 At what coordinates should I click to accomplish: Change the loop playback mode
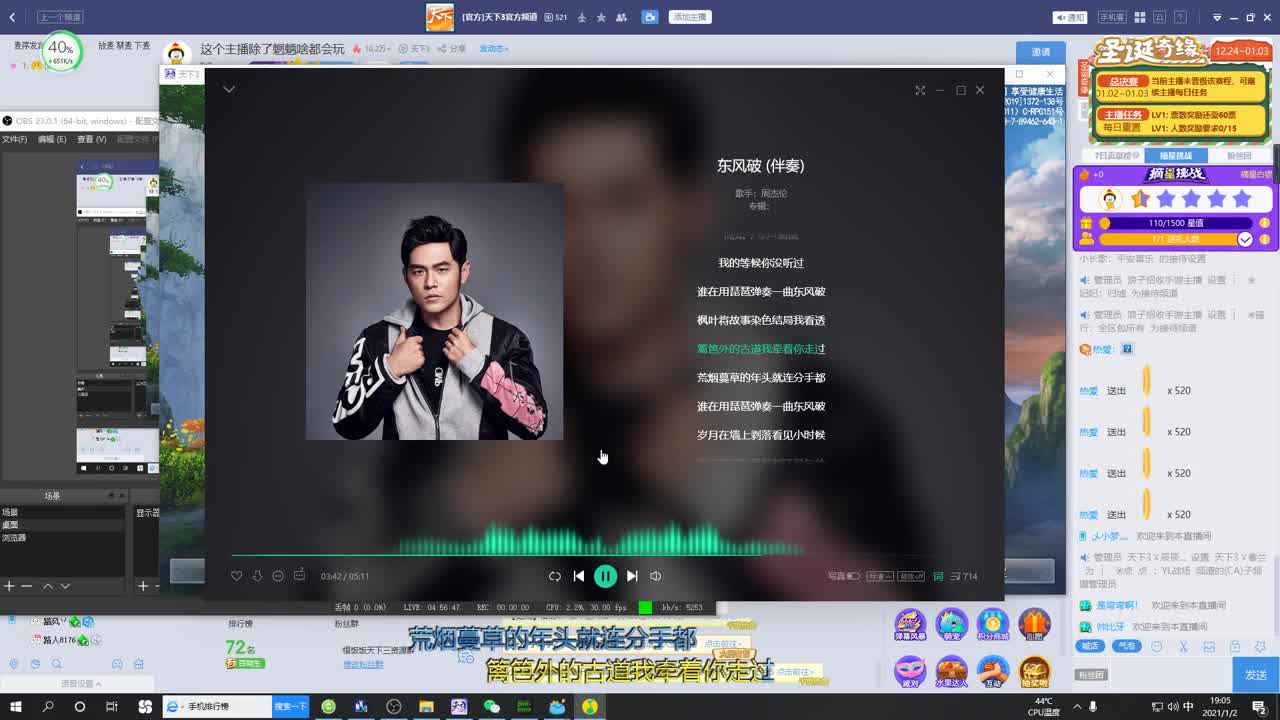pos(555,576)
